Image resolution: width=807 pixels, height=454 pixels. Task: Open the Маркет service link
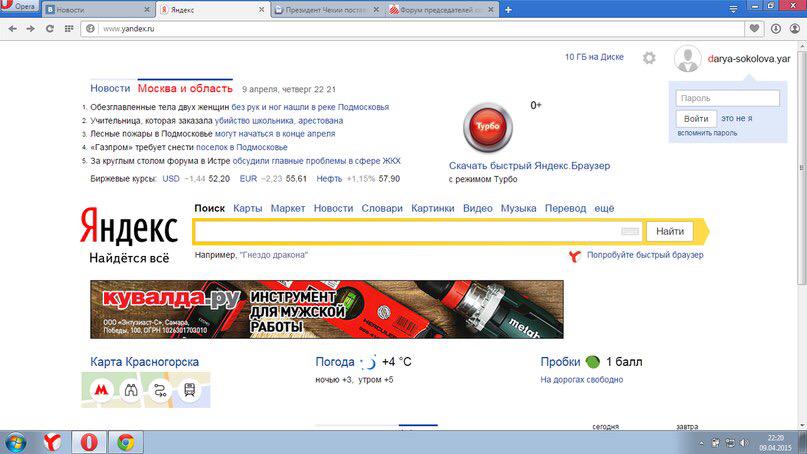[288, 208]
